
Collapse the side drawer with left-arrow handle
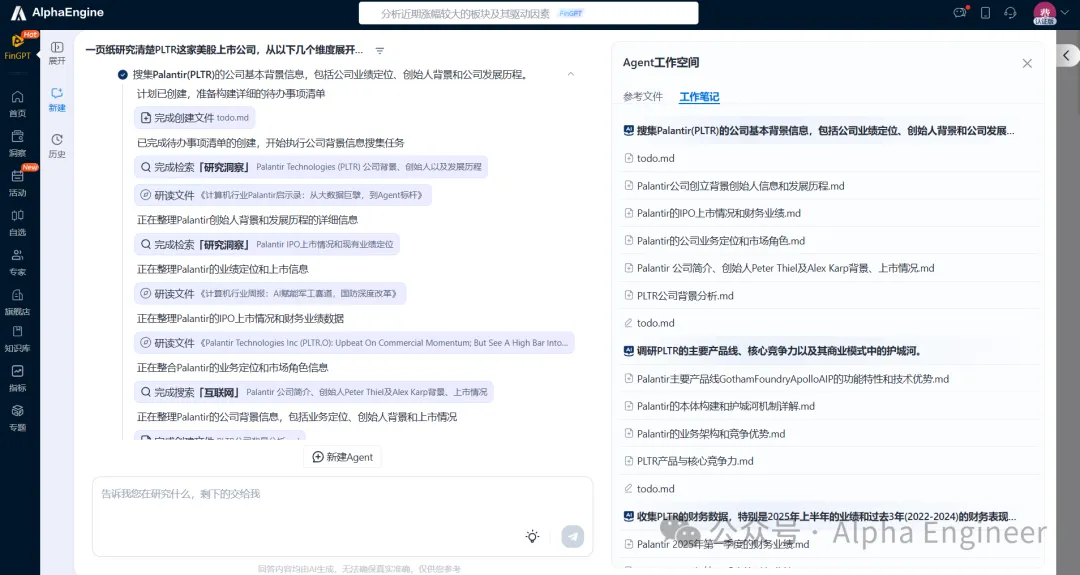pos(1067,56)
